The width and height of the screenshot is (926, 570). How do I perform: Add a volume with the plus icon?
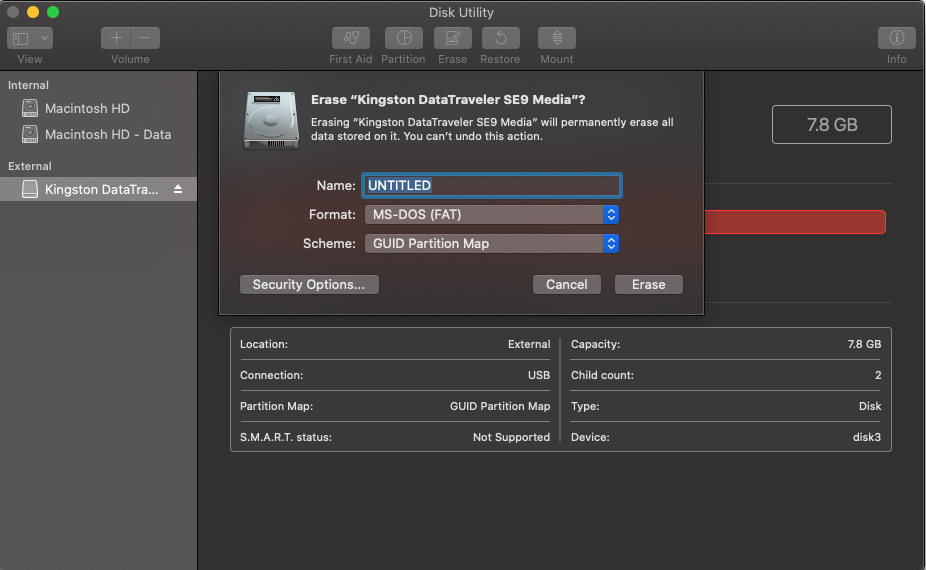click(116, 38)
